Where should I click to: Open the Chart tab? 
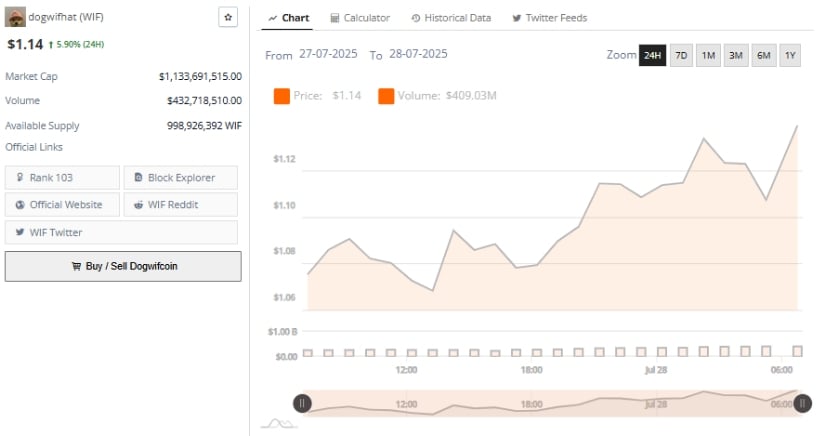tap(287, 18)
